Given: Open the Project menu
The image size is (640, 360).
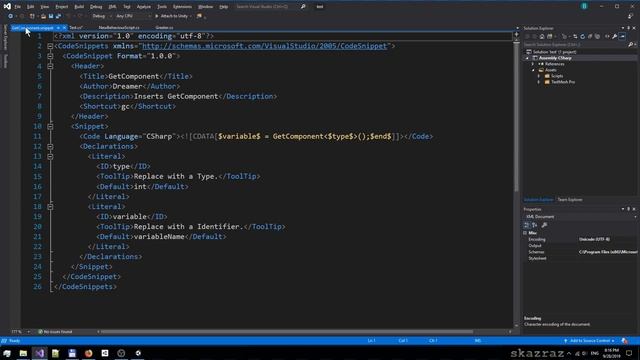Looking at the screenshot, I should click(62, 7).
